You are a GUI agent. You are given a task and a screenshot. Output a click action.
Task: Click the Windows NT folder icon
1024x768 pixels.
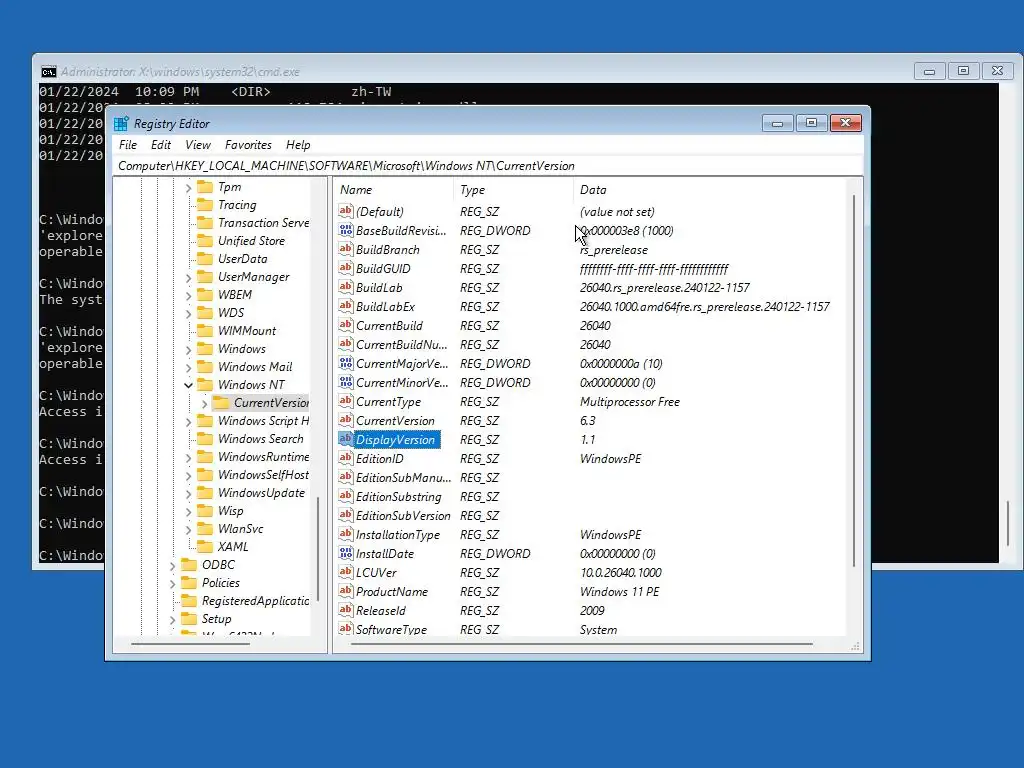[x=205, y=385]
